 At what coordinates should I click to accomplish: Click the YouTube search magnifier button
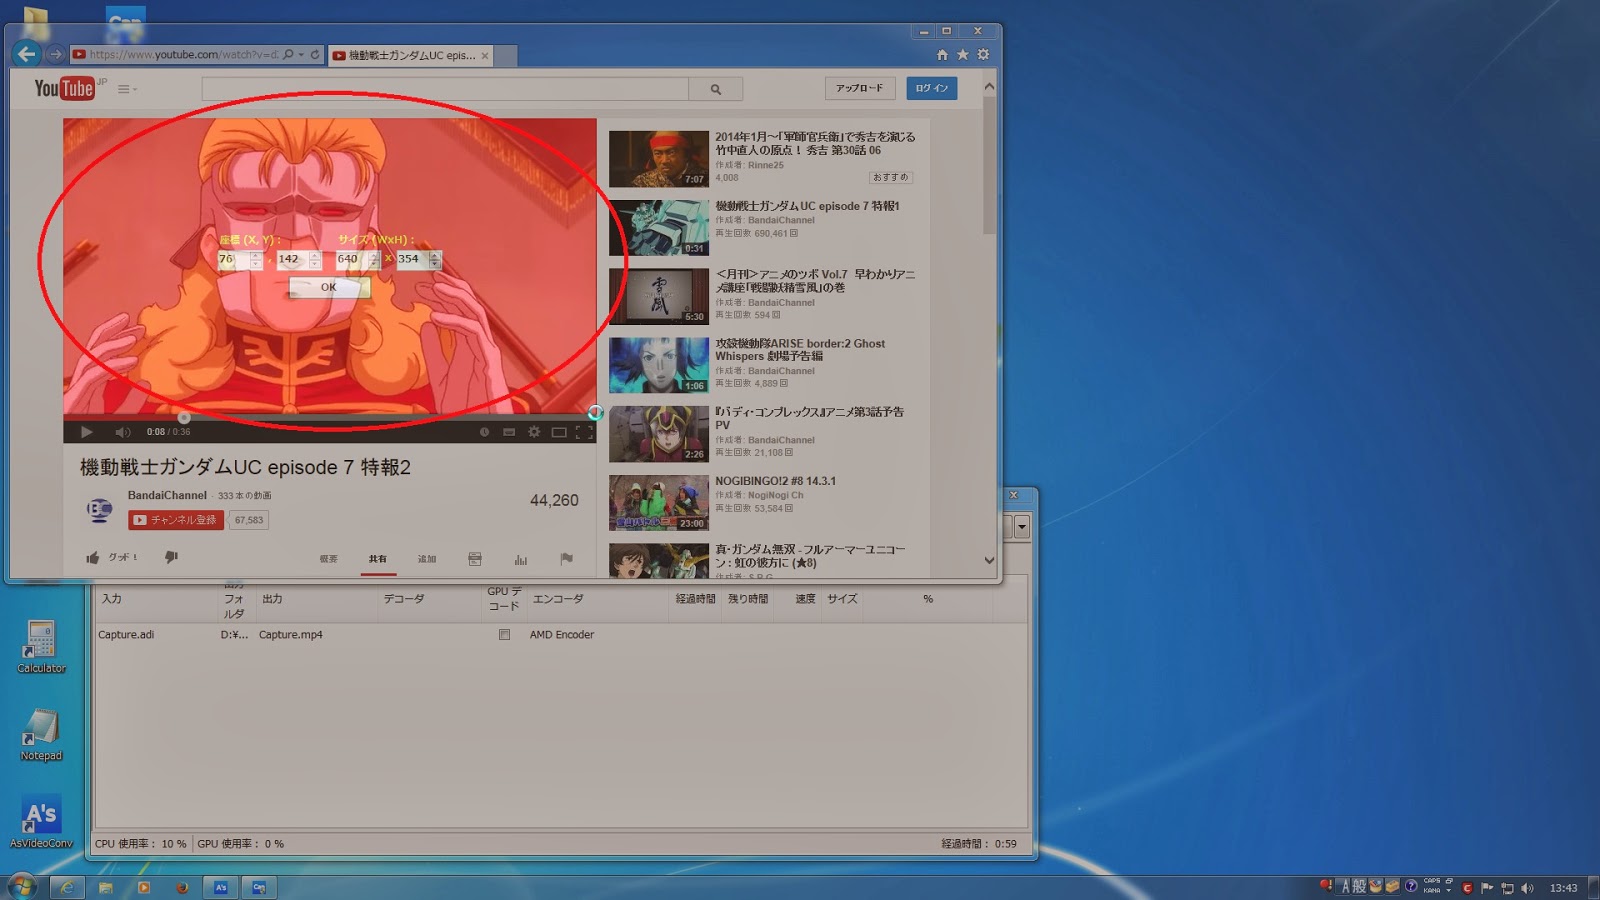(x=716, y=89)
